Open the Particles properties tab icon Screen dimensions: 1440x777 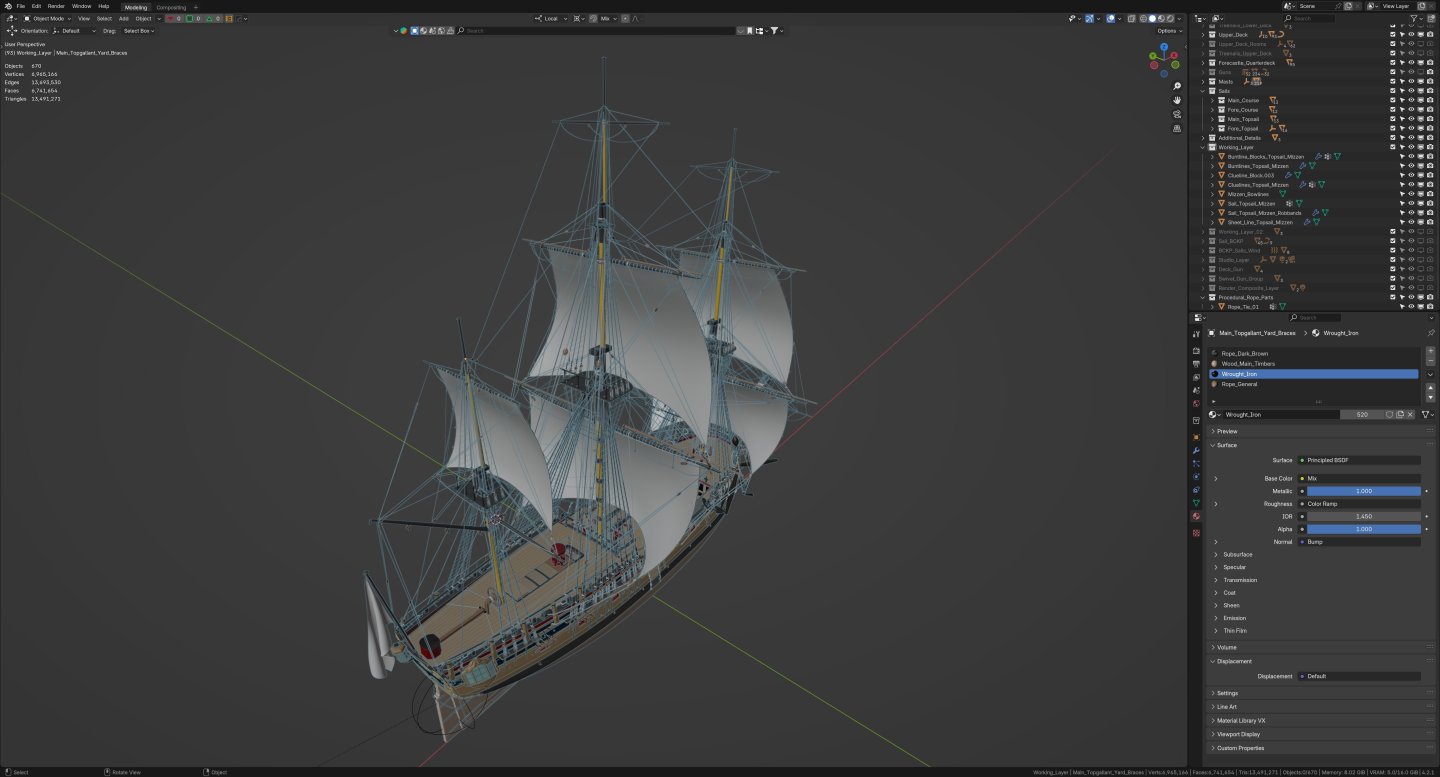coord(1196,464)
